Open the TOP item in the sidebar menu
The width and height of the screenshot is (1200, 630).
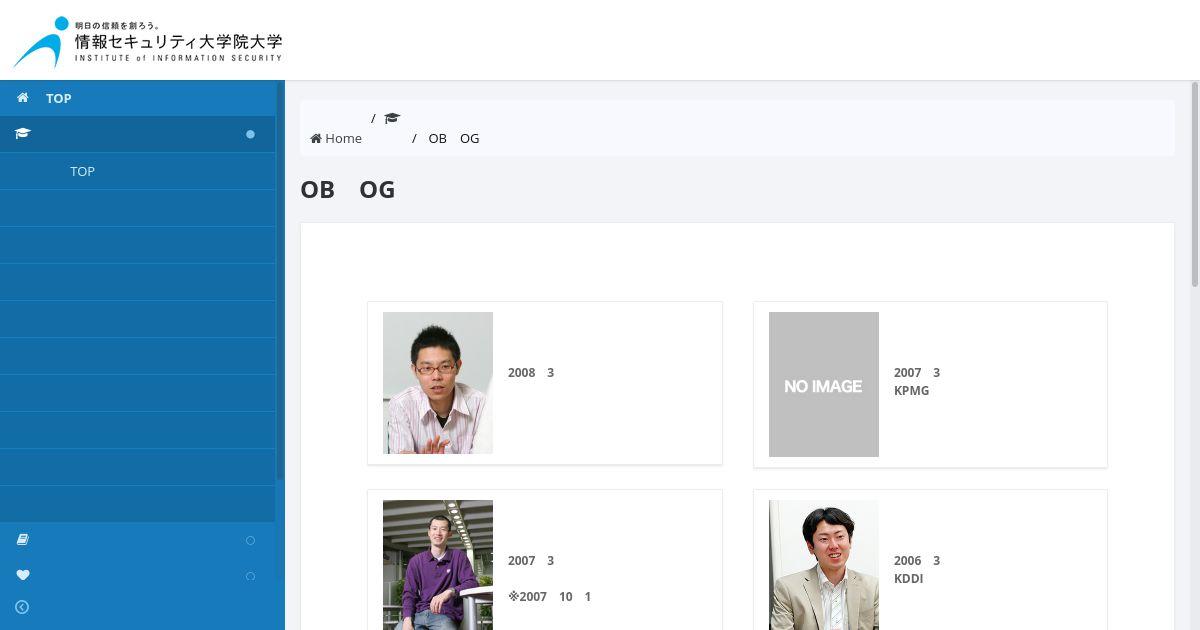coord(138,98)
